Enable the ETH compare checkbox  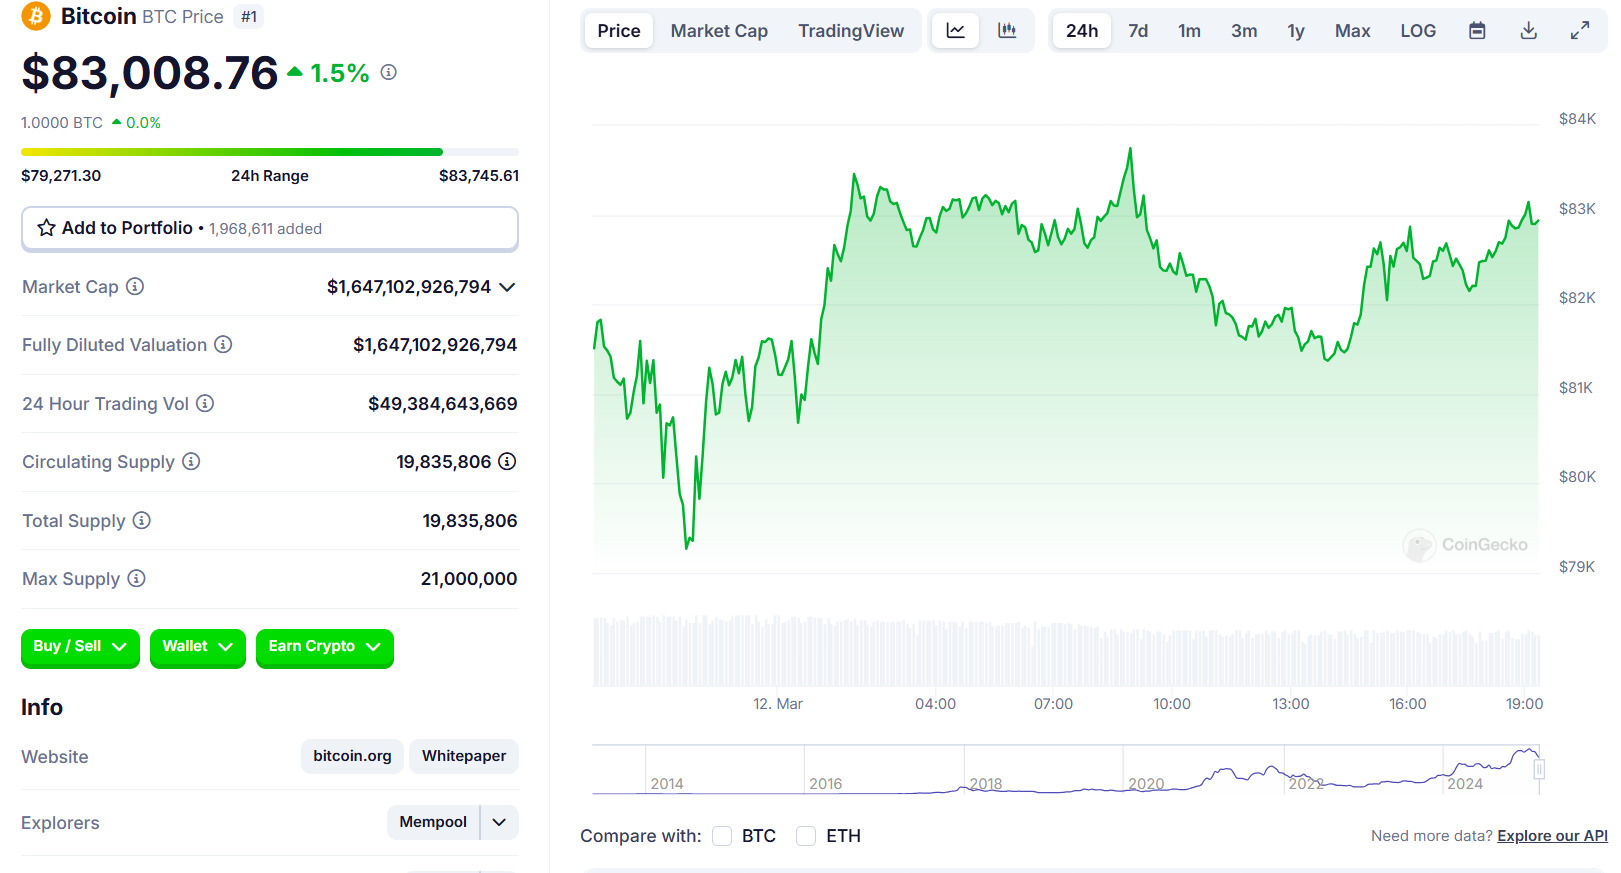point(806,836)
